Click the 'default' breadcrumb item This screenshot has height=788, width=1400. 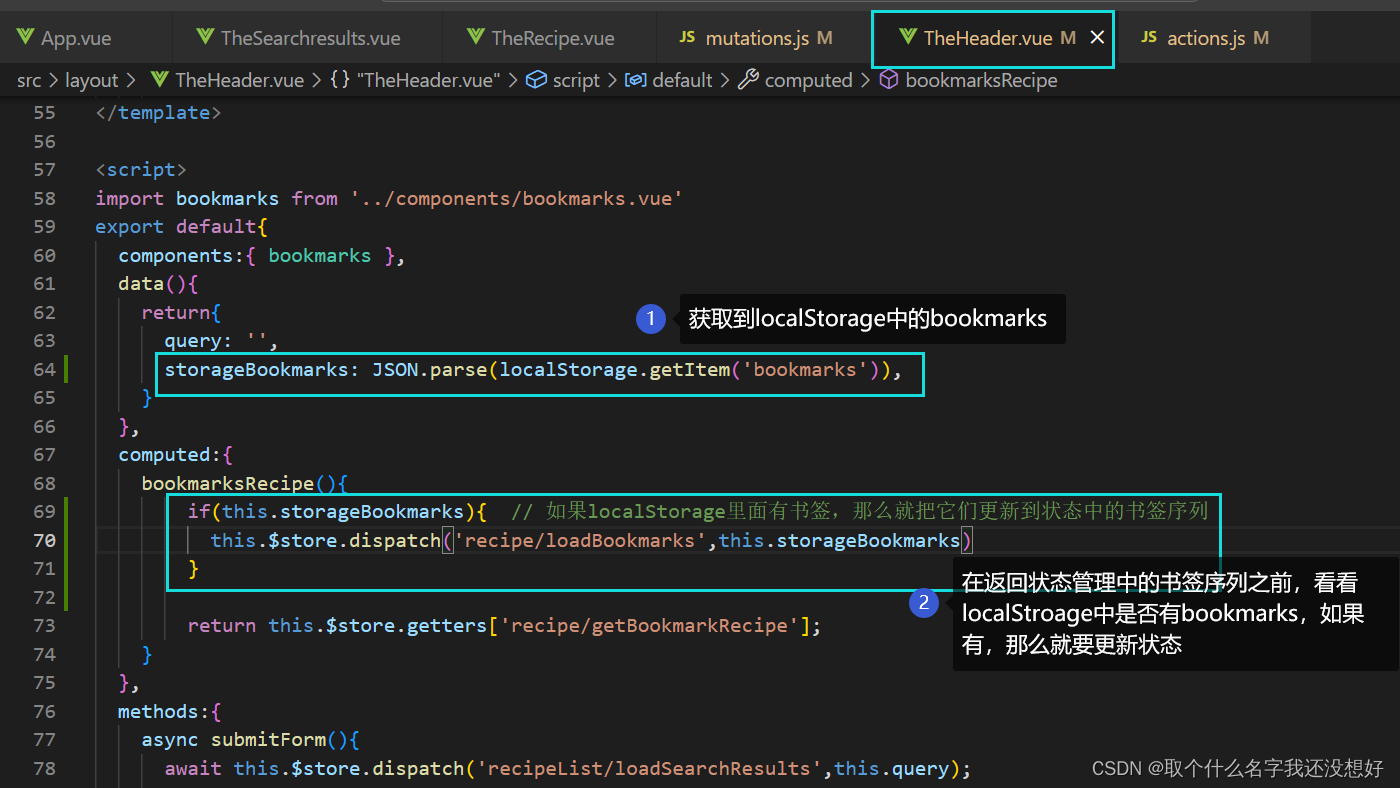coord(682,80)
